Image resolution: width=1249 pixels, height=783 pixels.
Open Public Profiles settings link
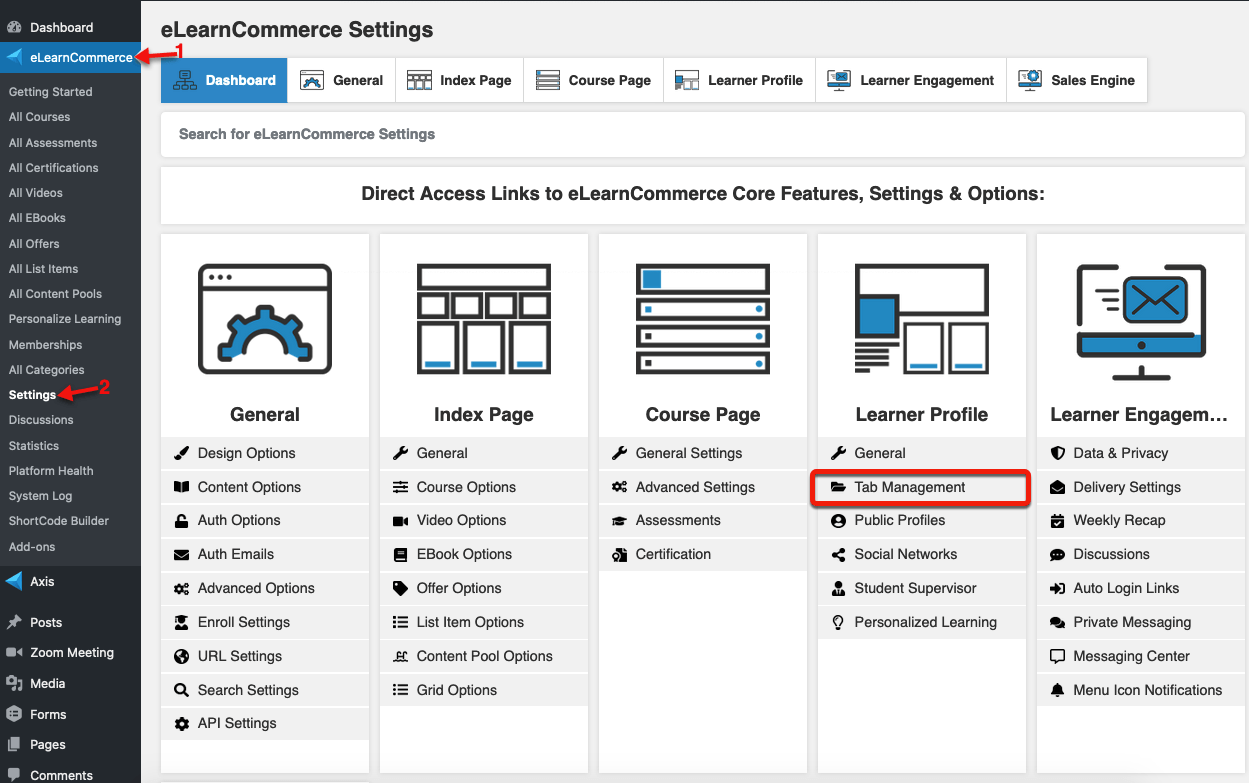point(922,520)
